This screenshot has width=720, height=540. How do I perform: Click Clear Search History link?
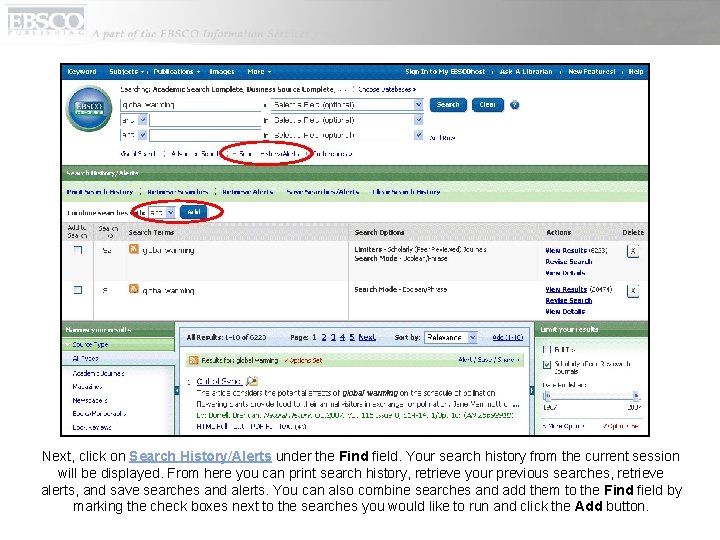pyautogui.click(x=406, y=192)
